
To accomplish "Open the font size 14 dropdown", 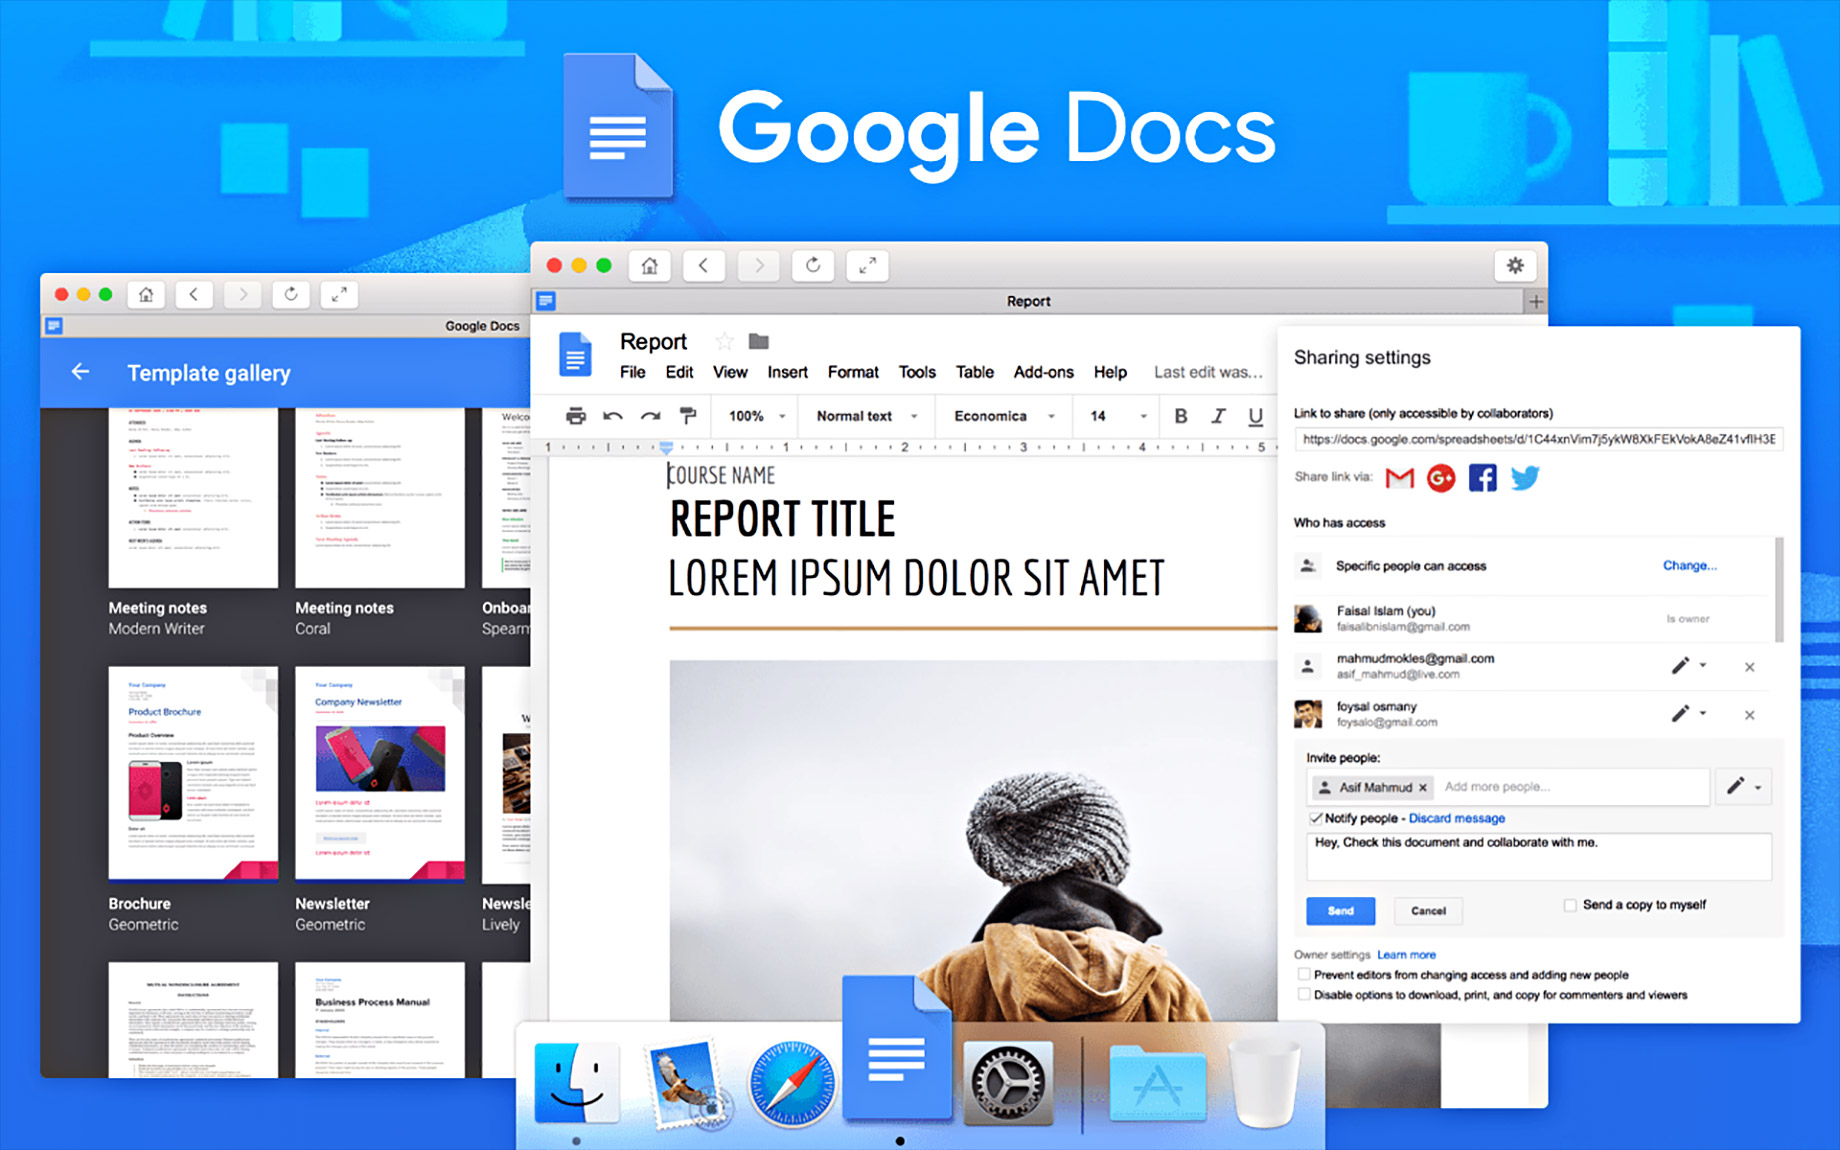I will point(1118,416).
